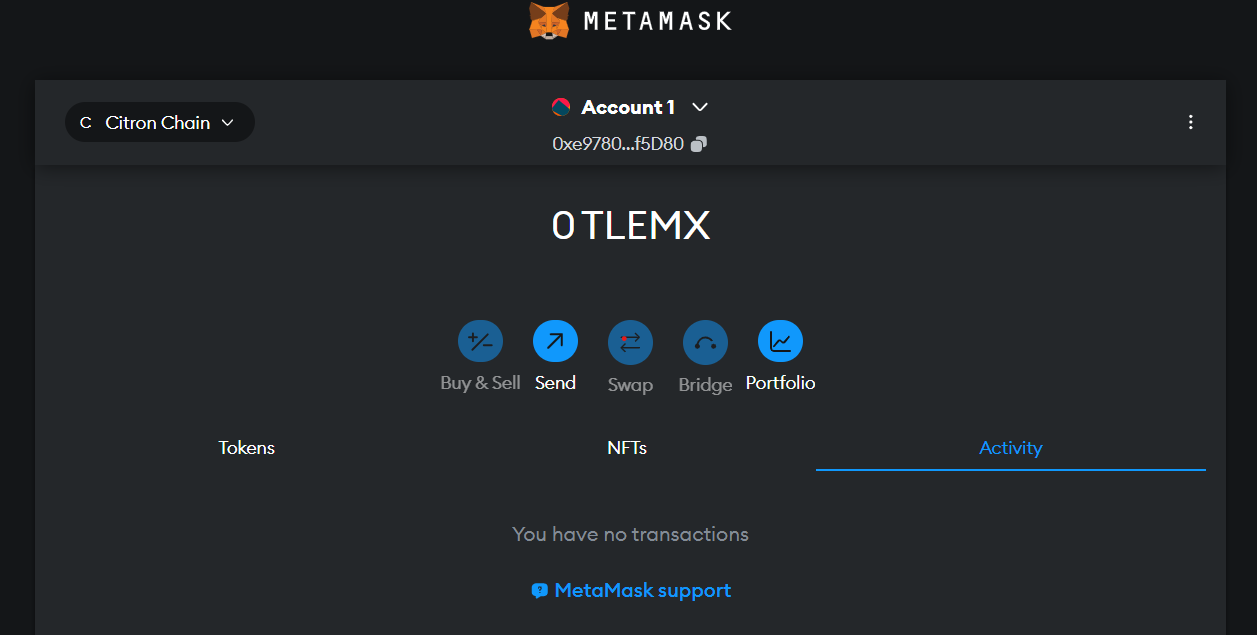Open the Portfolio chart icon
Screen dimensions: 1257x635
click(x=780, y=340)
